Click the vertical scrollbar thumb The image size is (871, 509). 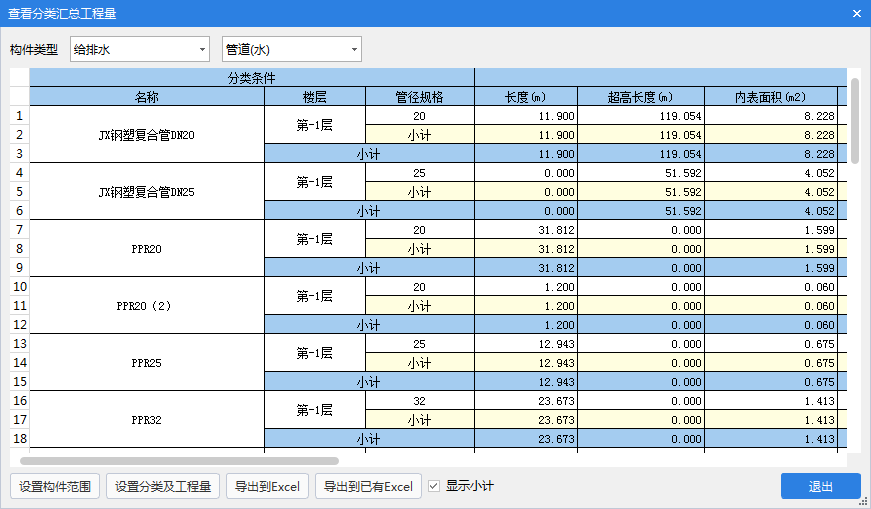coord(853,120)
